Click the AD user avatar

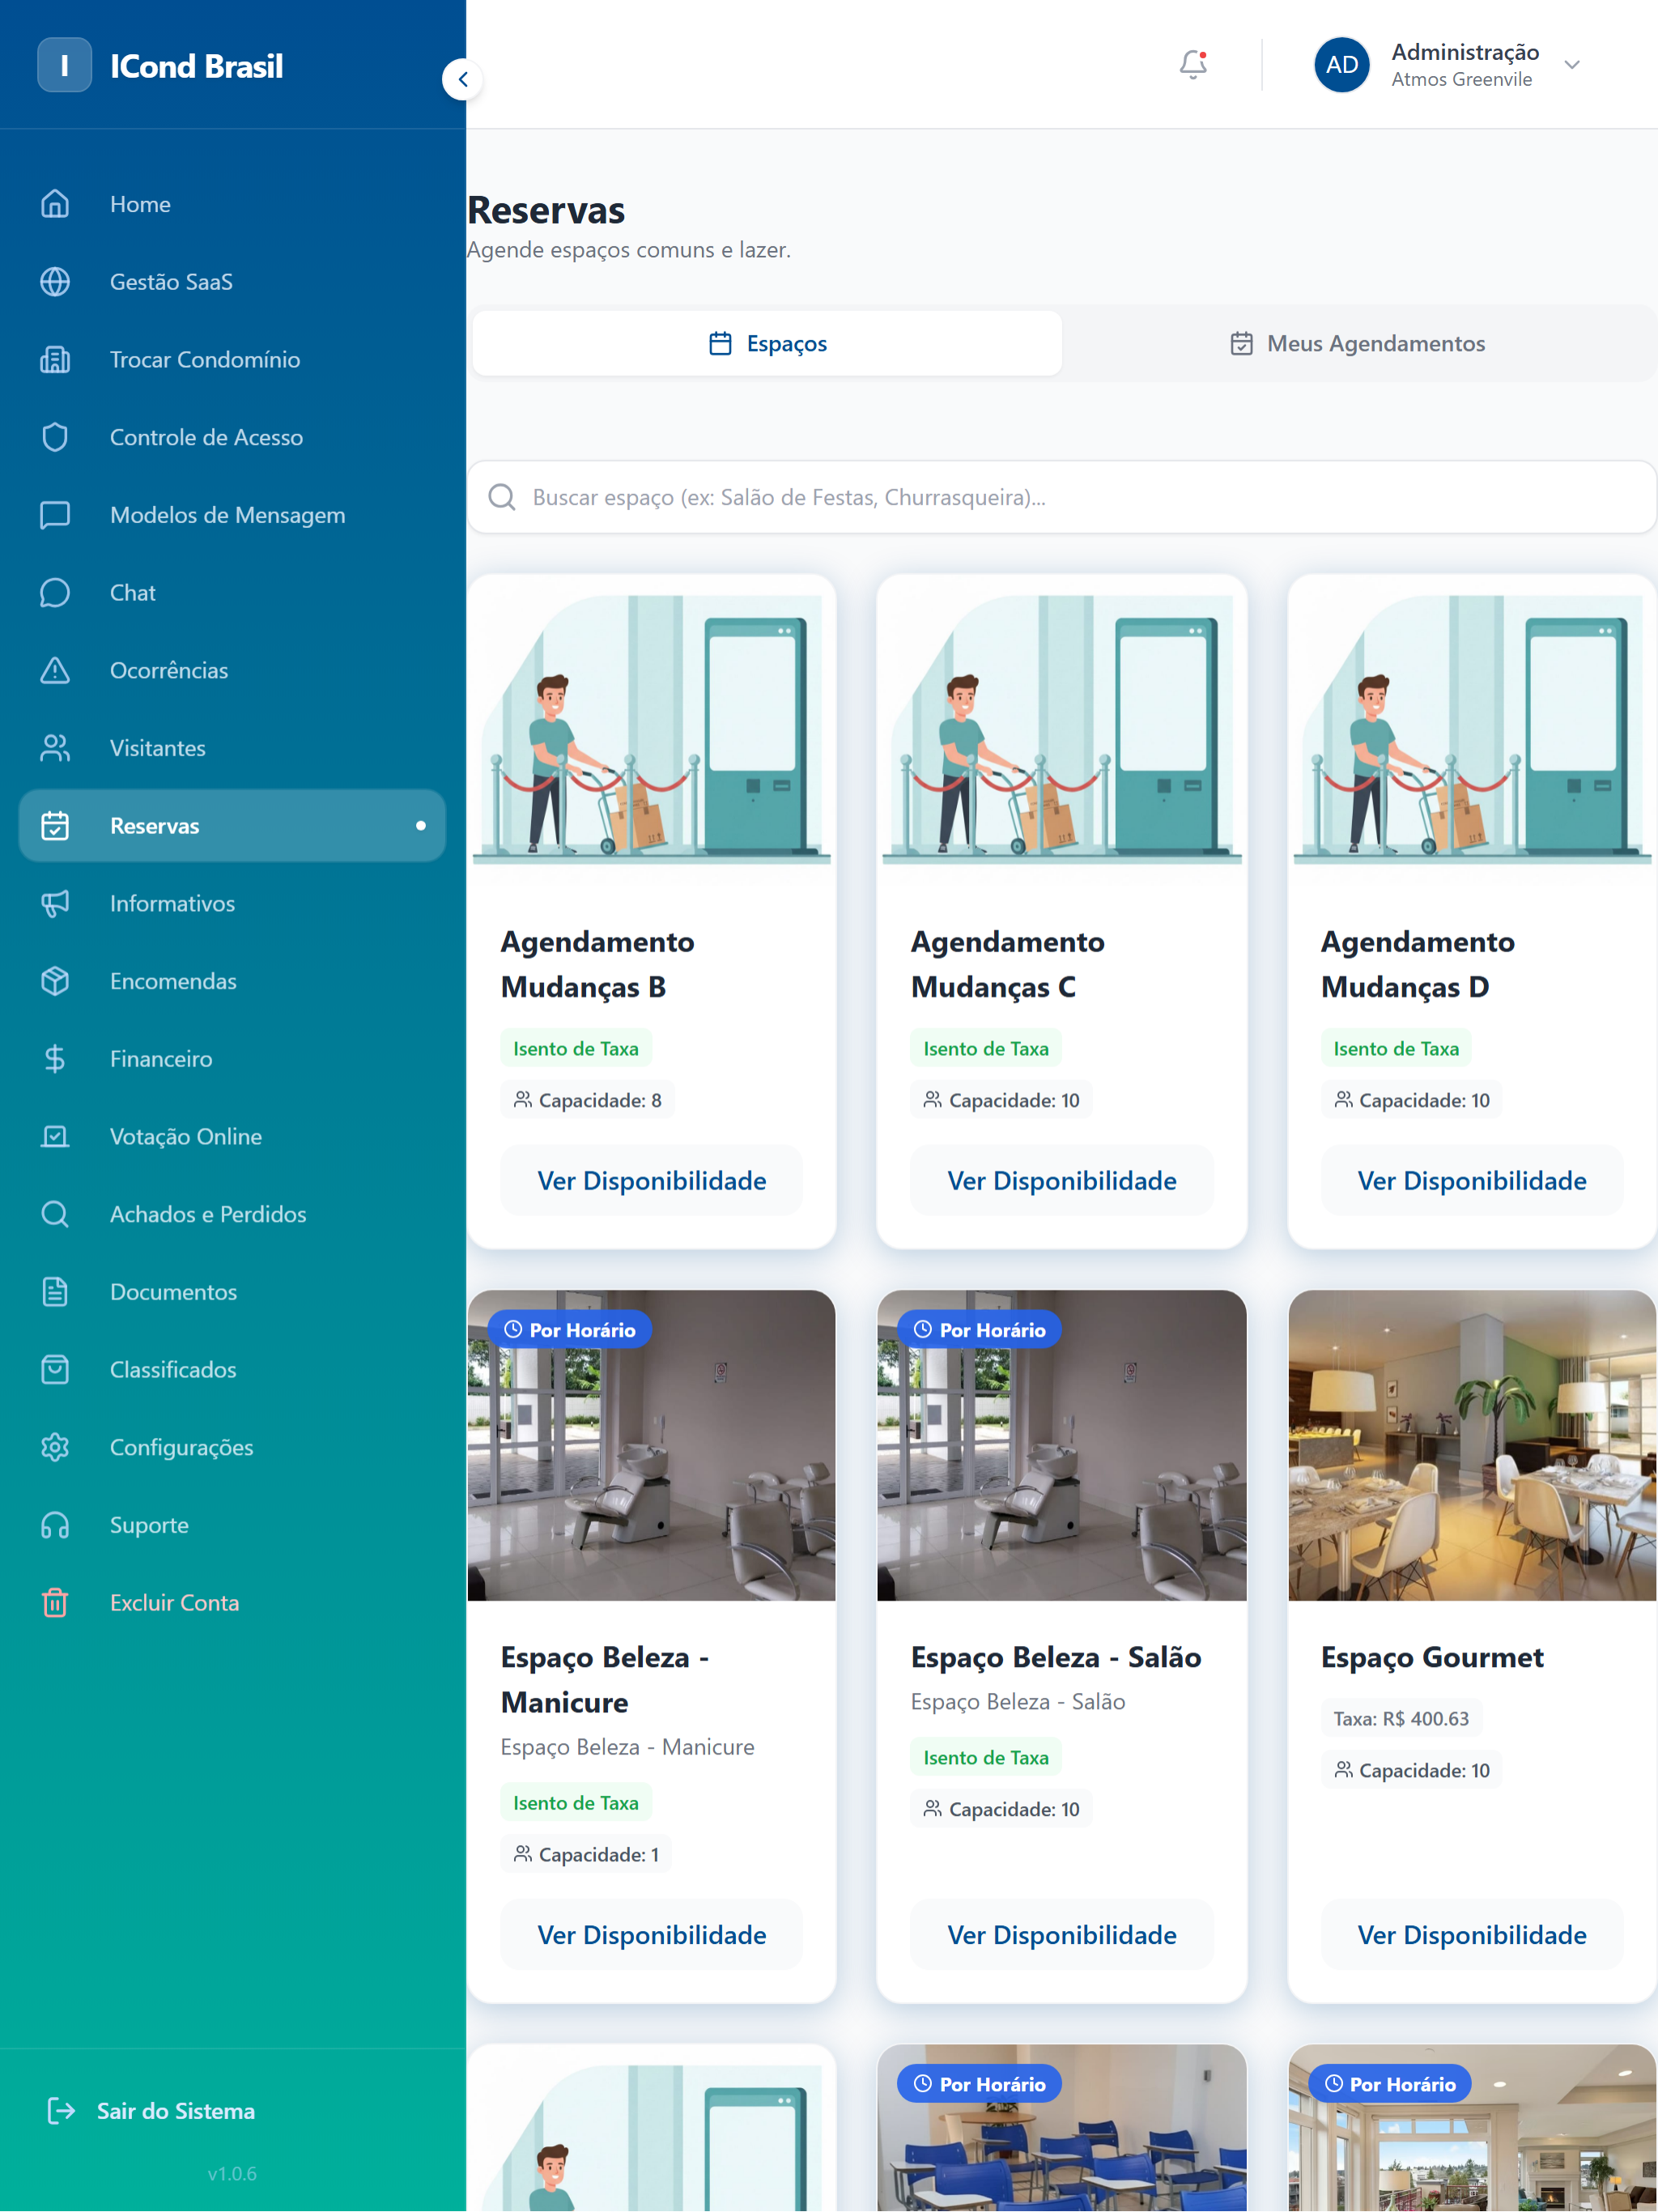click(x=1342, y=65)
